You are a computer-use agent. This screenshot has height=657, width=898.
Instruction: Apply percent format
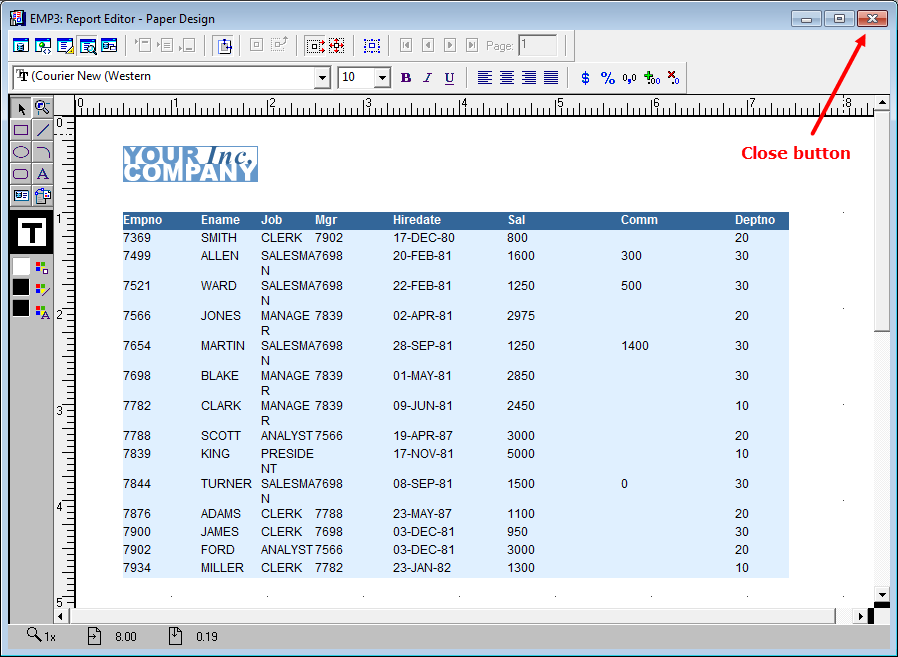coord(608,77)
